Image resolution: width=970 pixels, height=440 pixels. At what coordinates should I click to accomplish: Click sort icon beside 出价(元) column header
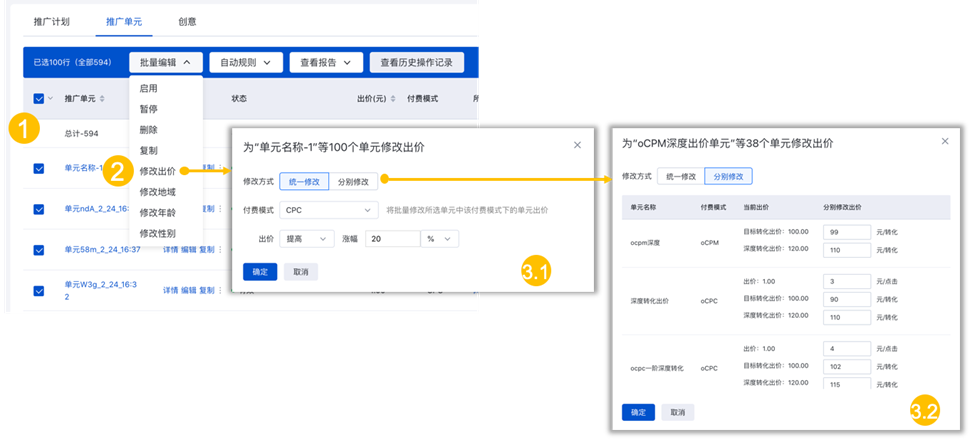tap(393, 99)
